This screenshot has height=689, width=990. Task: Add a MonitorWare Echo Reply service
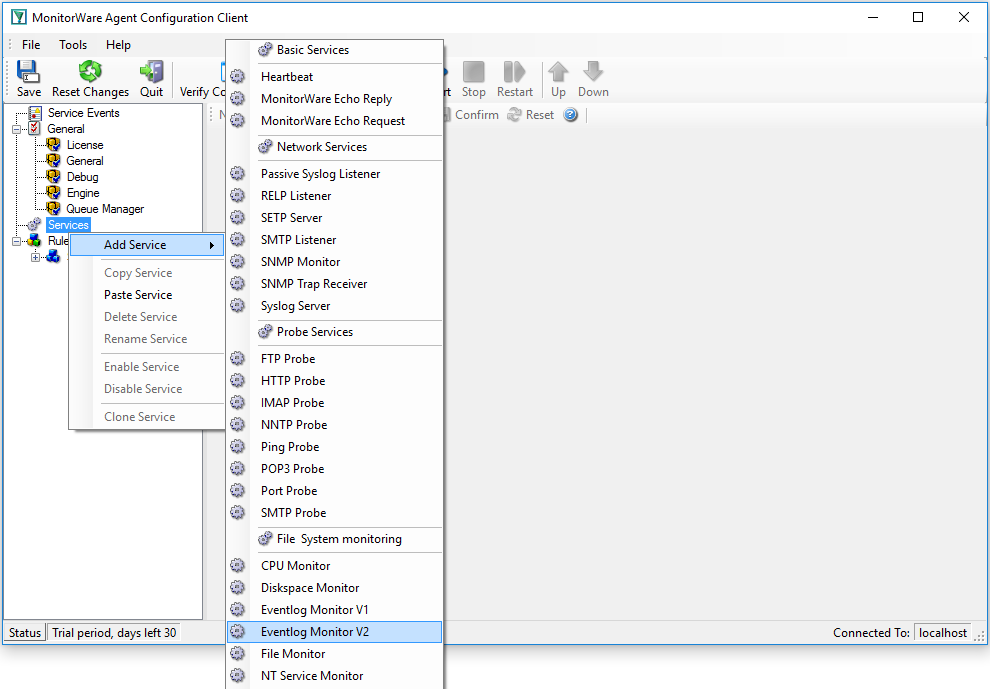click(x=335, y=99)
